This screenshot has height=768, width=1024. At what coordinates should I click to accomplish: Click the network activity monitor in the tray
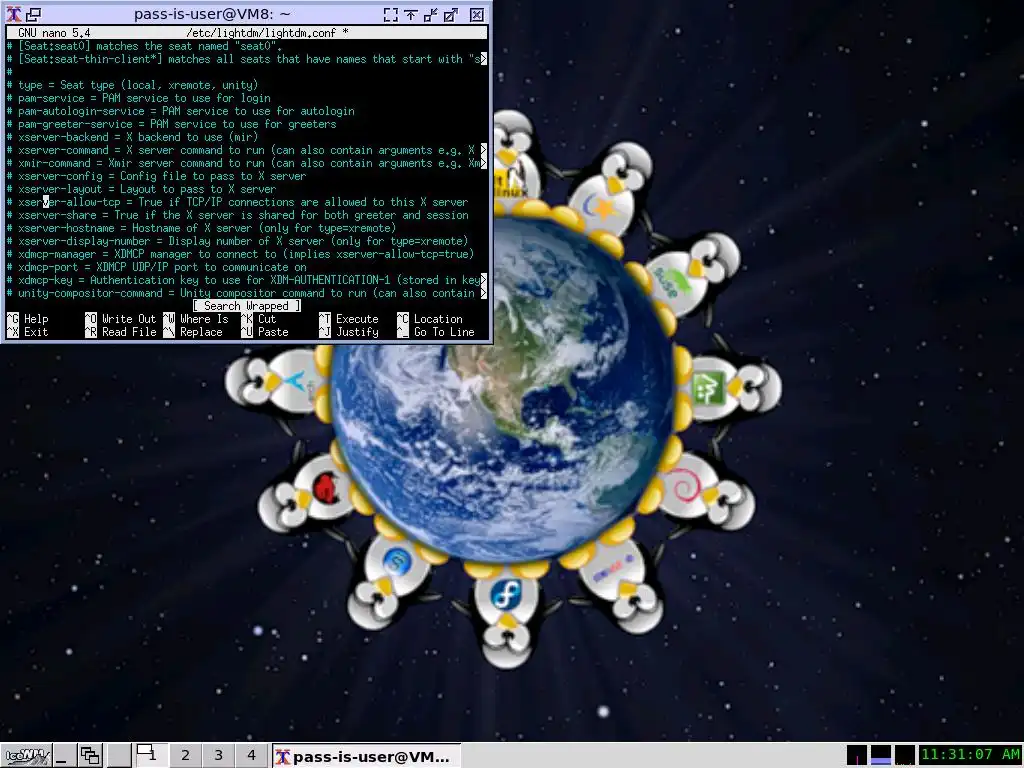[x=904, y=755]
